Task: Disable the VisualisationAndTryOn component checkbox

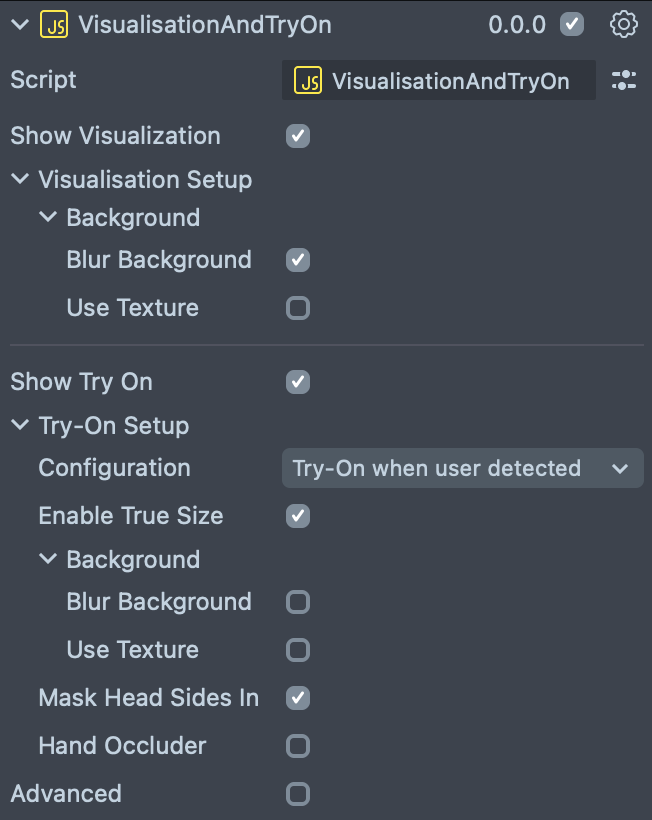Action: point(572,25)
